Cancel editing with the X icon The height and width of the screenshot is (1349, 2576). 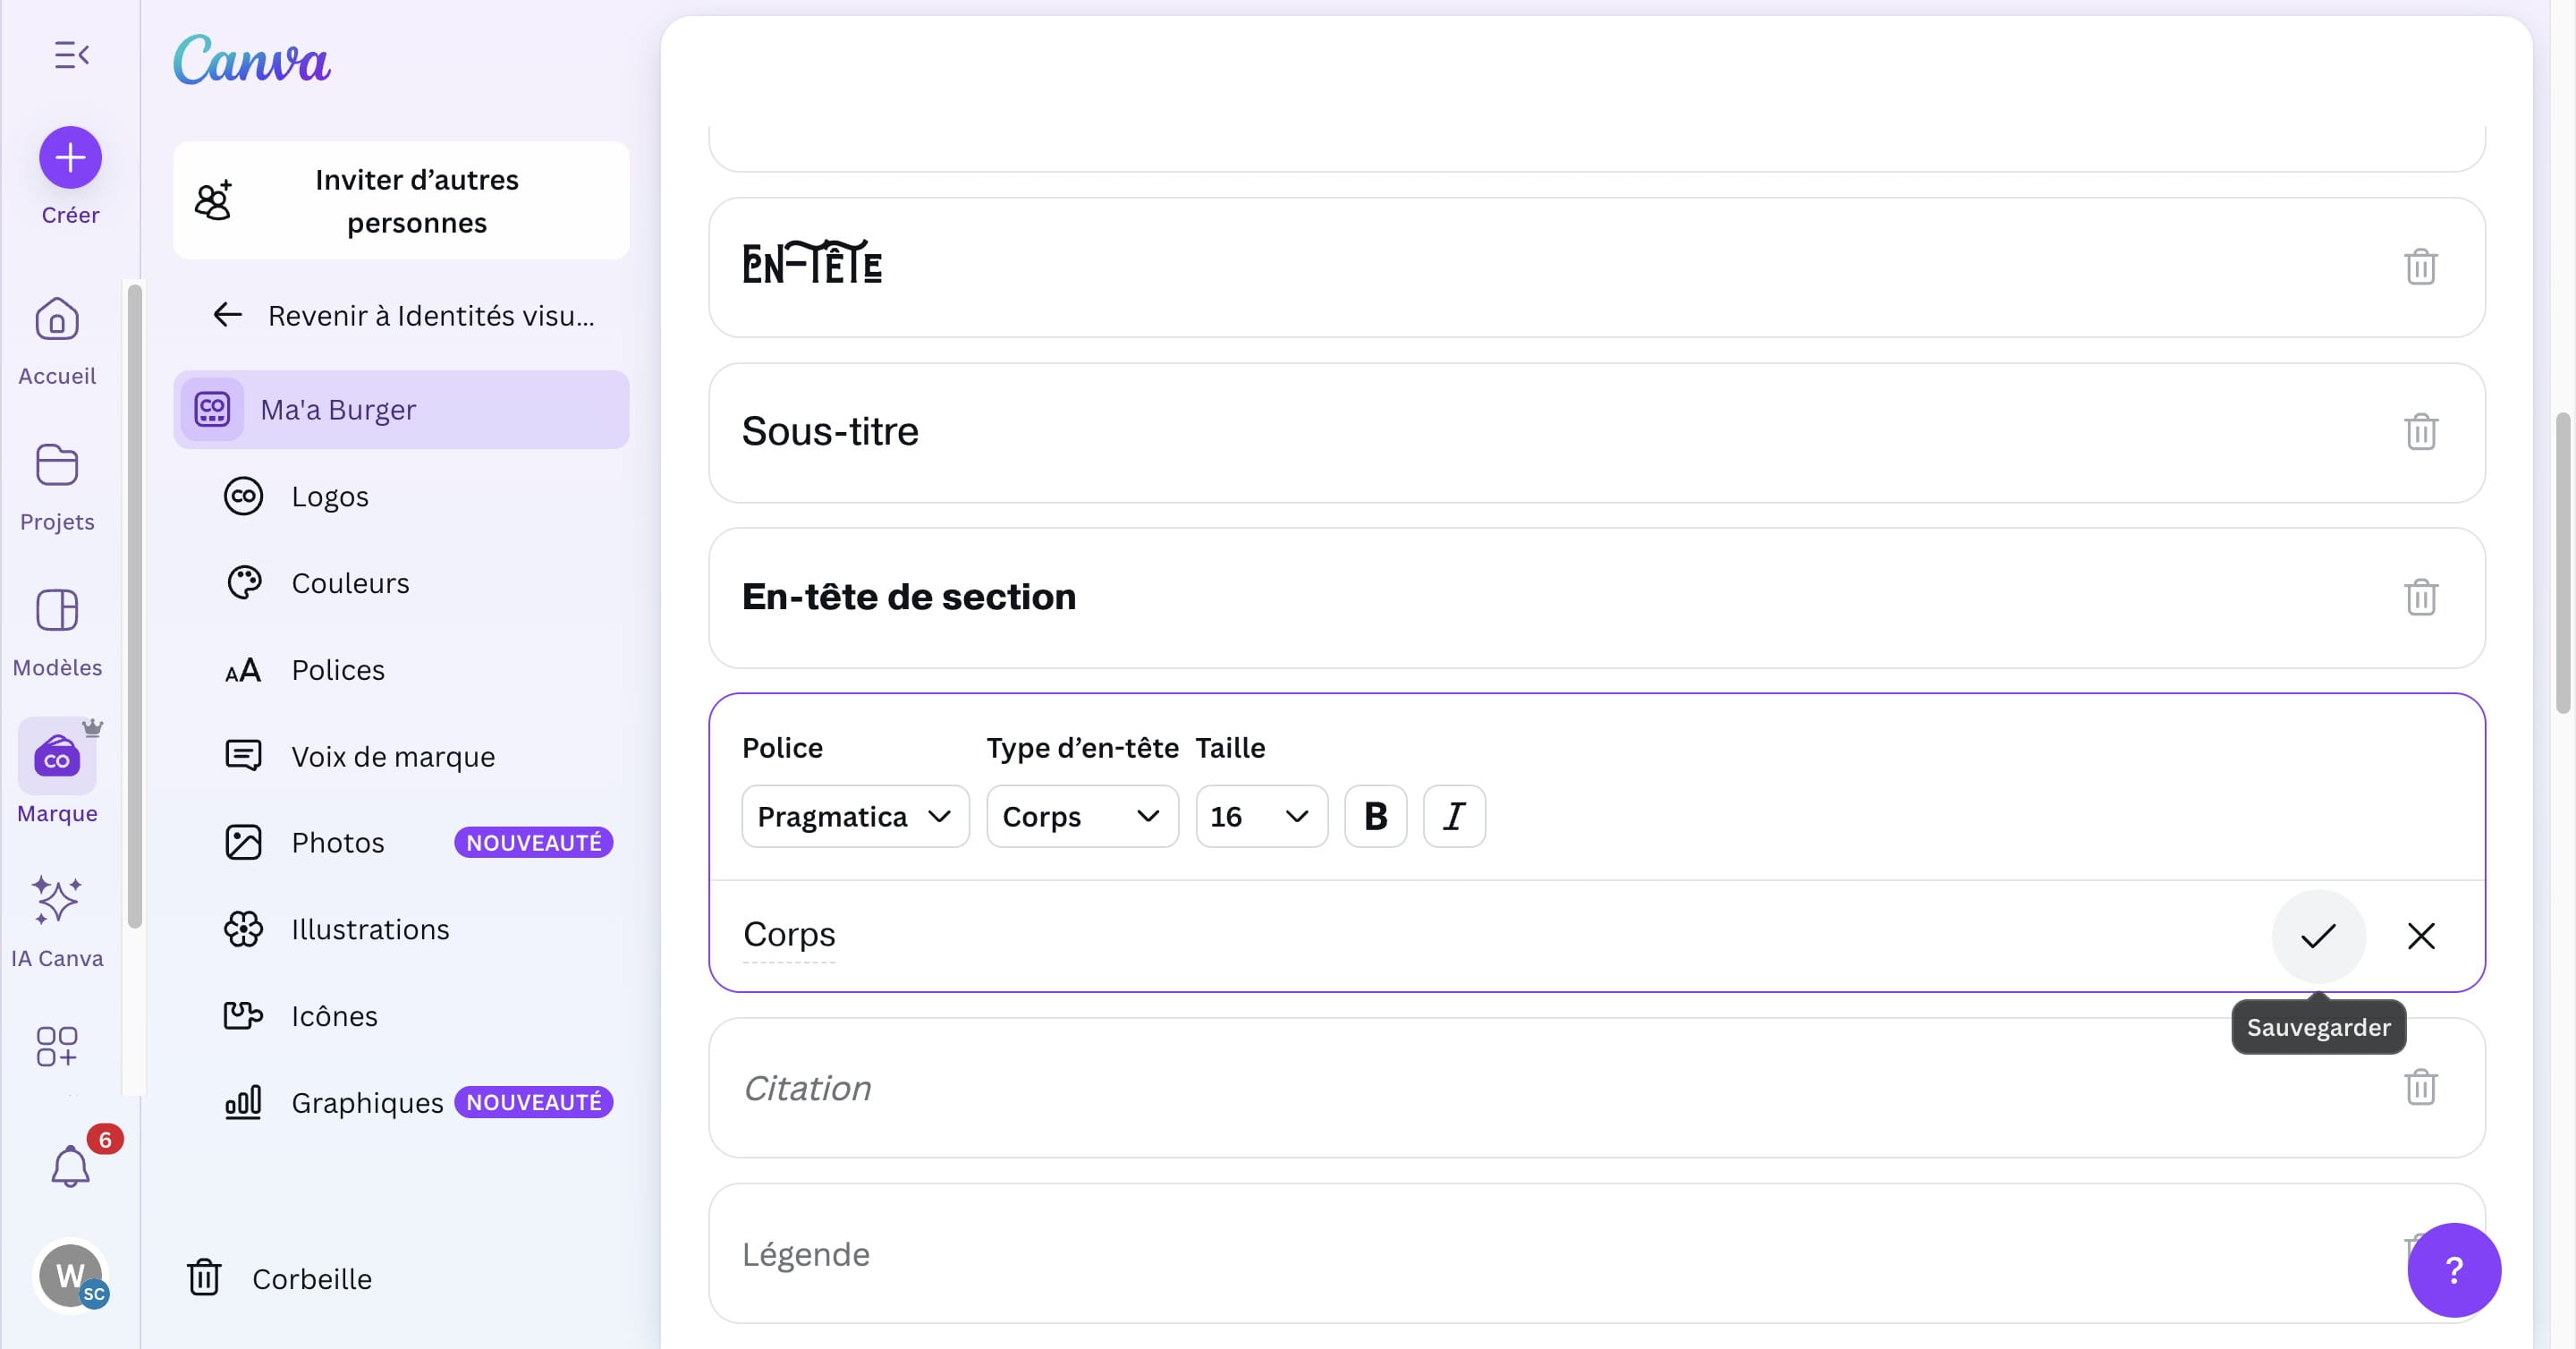[2421, 936]
